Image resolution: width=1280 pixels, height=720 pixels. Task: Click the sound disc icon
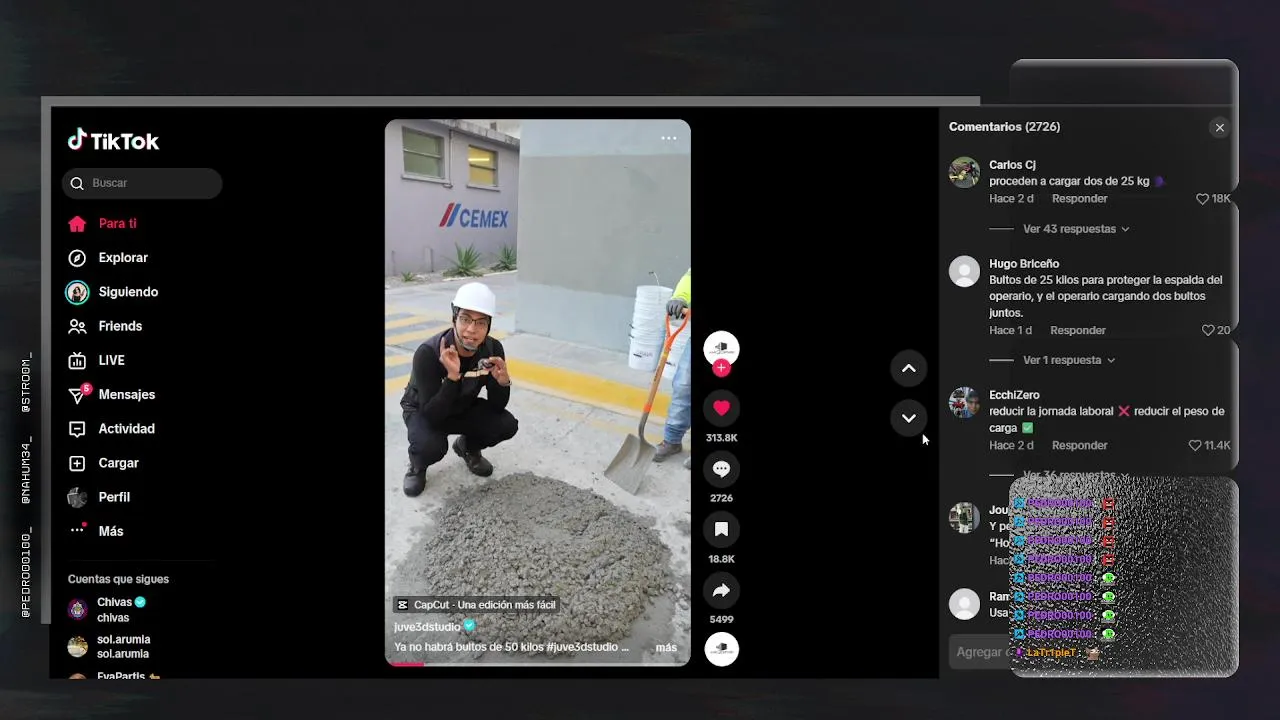pos(721,649)
